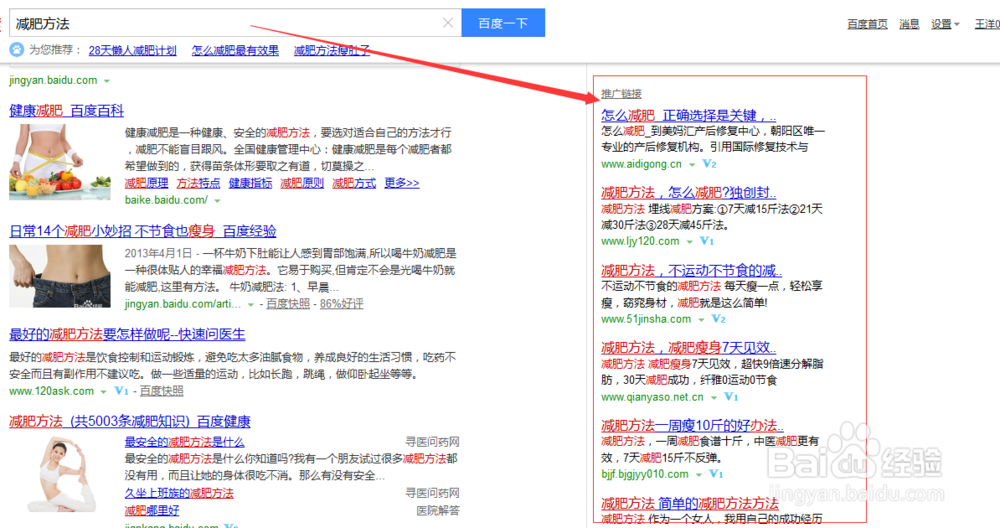Click V2 badge next to www.51jinsha.com
The image size is (1000, 528).
coord(718,319)
